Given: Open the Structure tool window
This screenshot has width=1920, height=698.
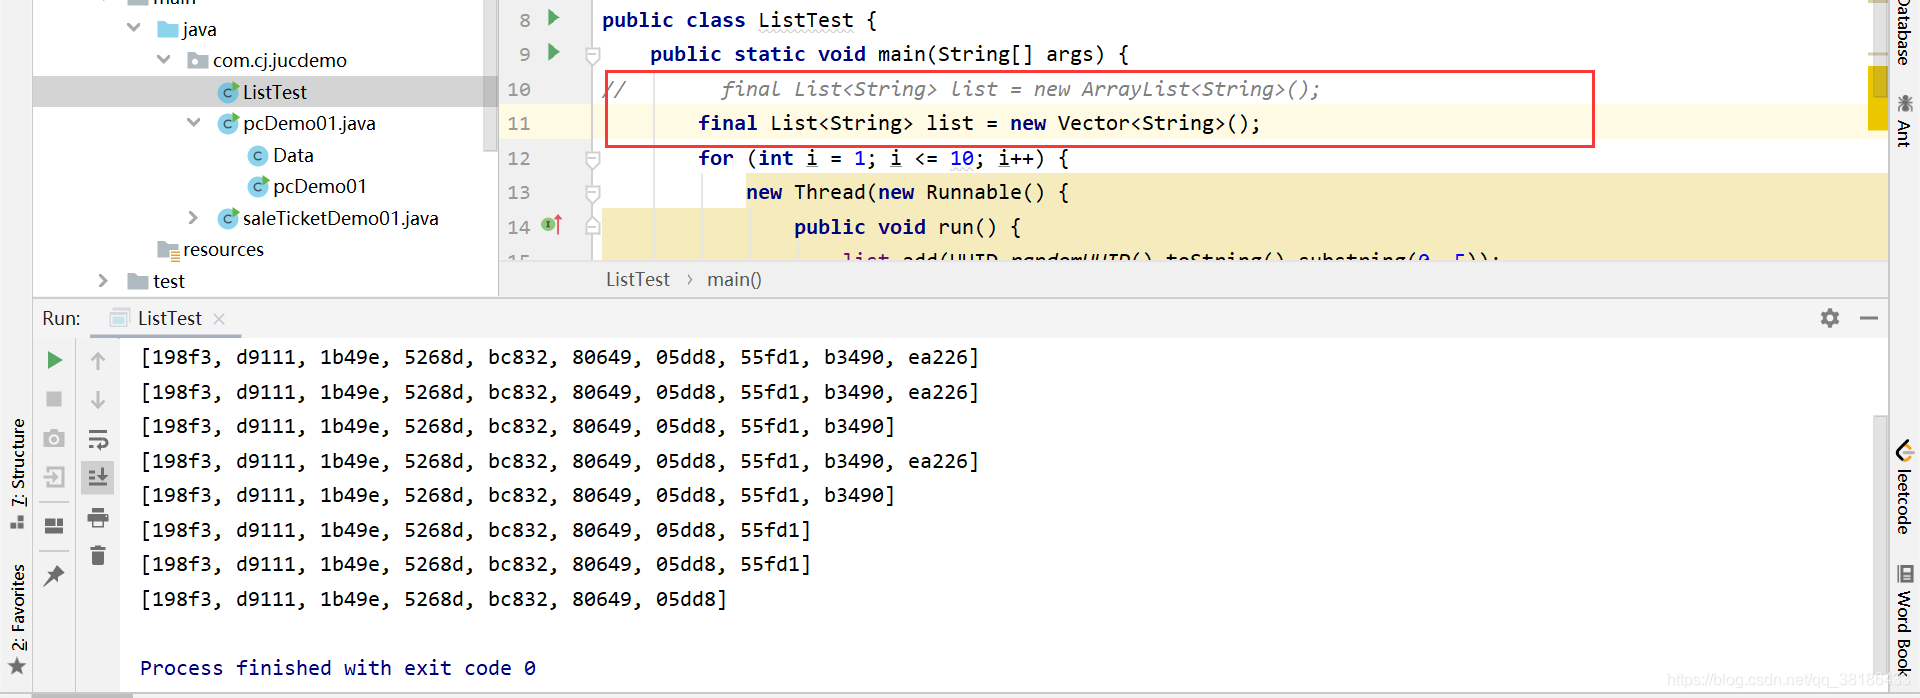Looking at the screenshot, I should point(17,473).
